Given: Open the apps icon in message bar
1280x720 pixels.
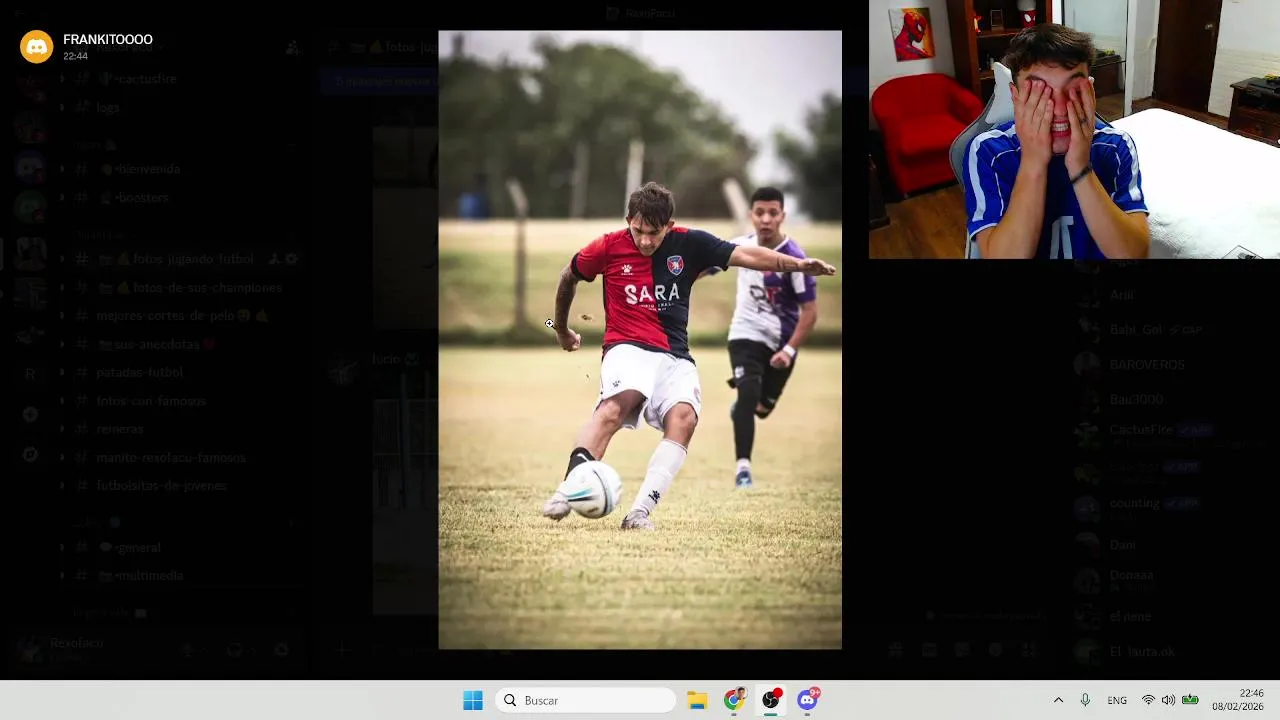Looking at the screenshot, I should click(1028, 650).
